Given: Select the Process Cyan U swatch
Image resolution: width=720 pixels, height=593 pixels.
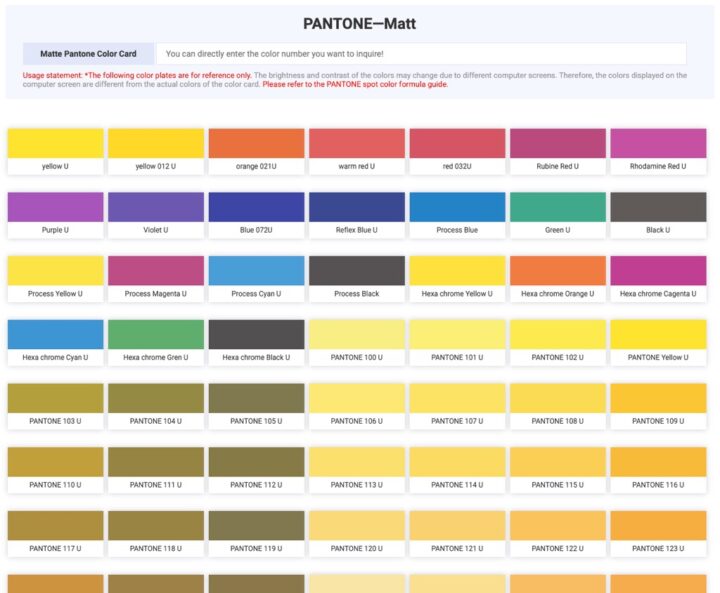Looking at the screenshot, I should (256, 272).
